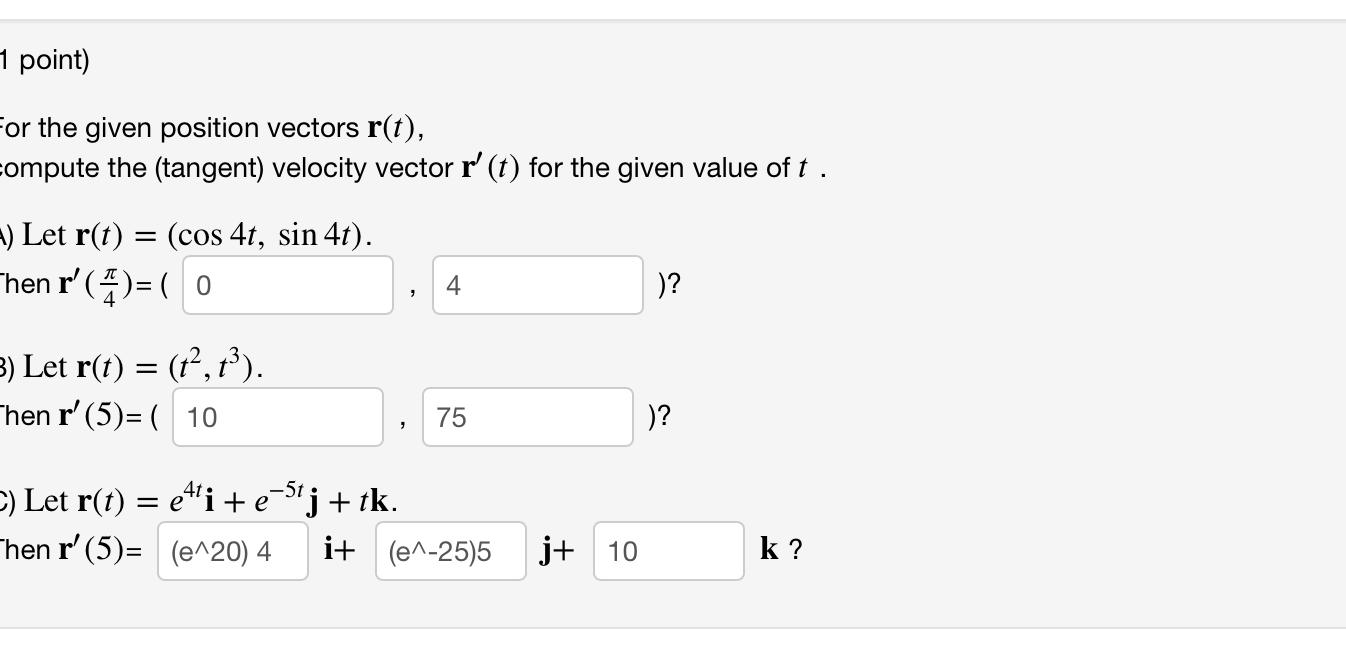Click the answer box after the comma in part A
The width and height of the screenshot is (1346, 648).
[540, 285]
